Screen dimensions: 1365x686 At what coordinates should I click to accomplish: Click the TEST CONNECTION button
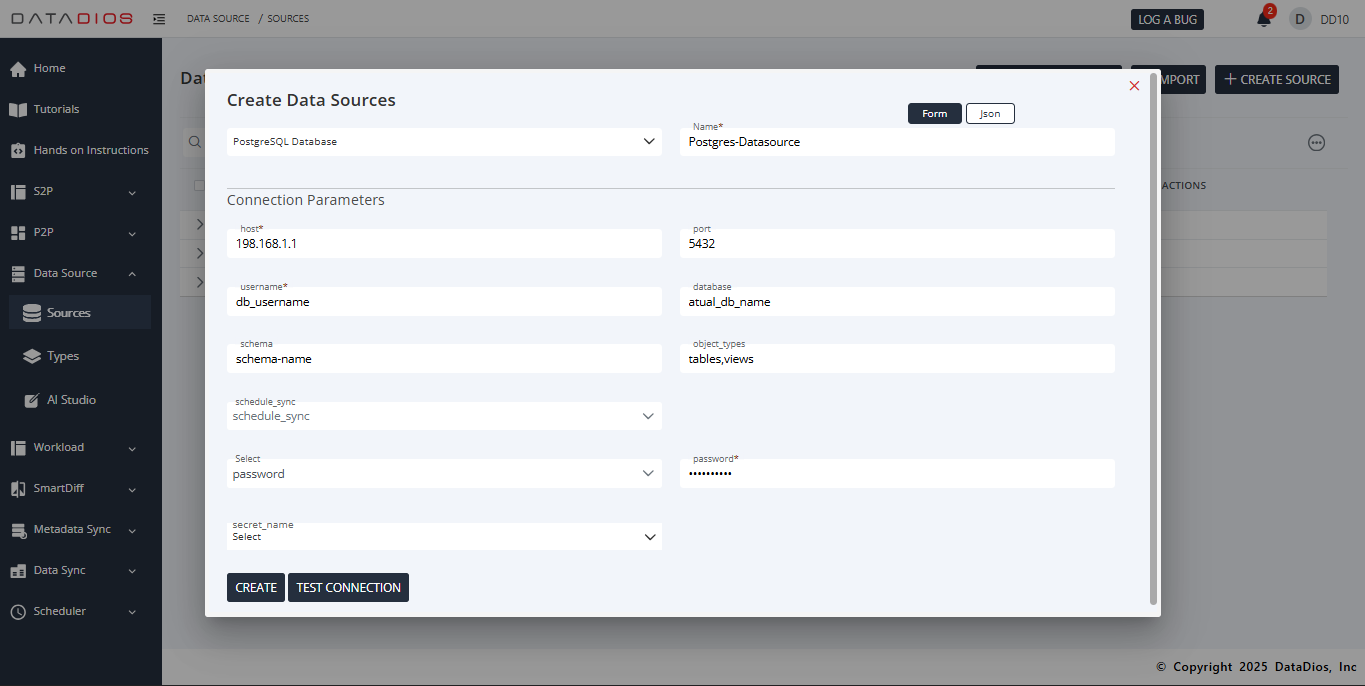tap(348, 587)
